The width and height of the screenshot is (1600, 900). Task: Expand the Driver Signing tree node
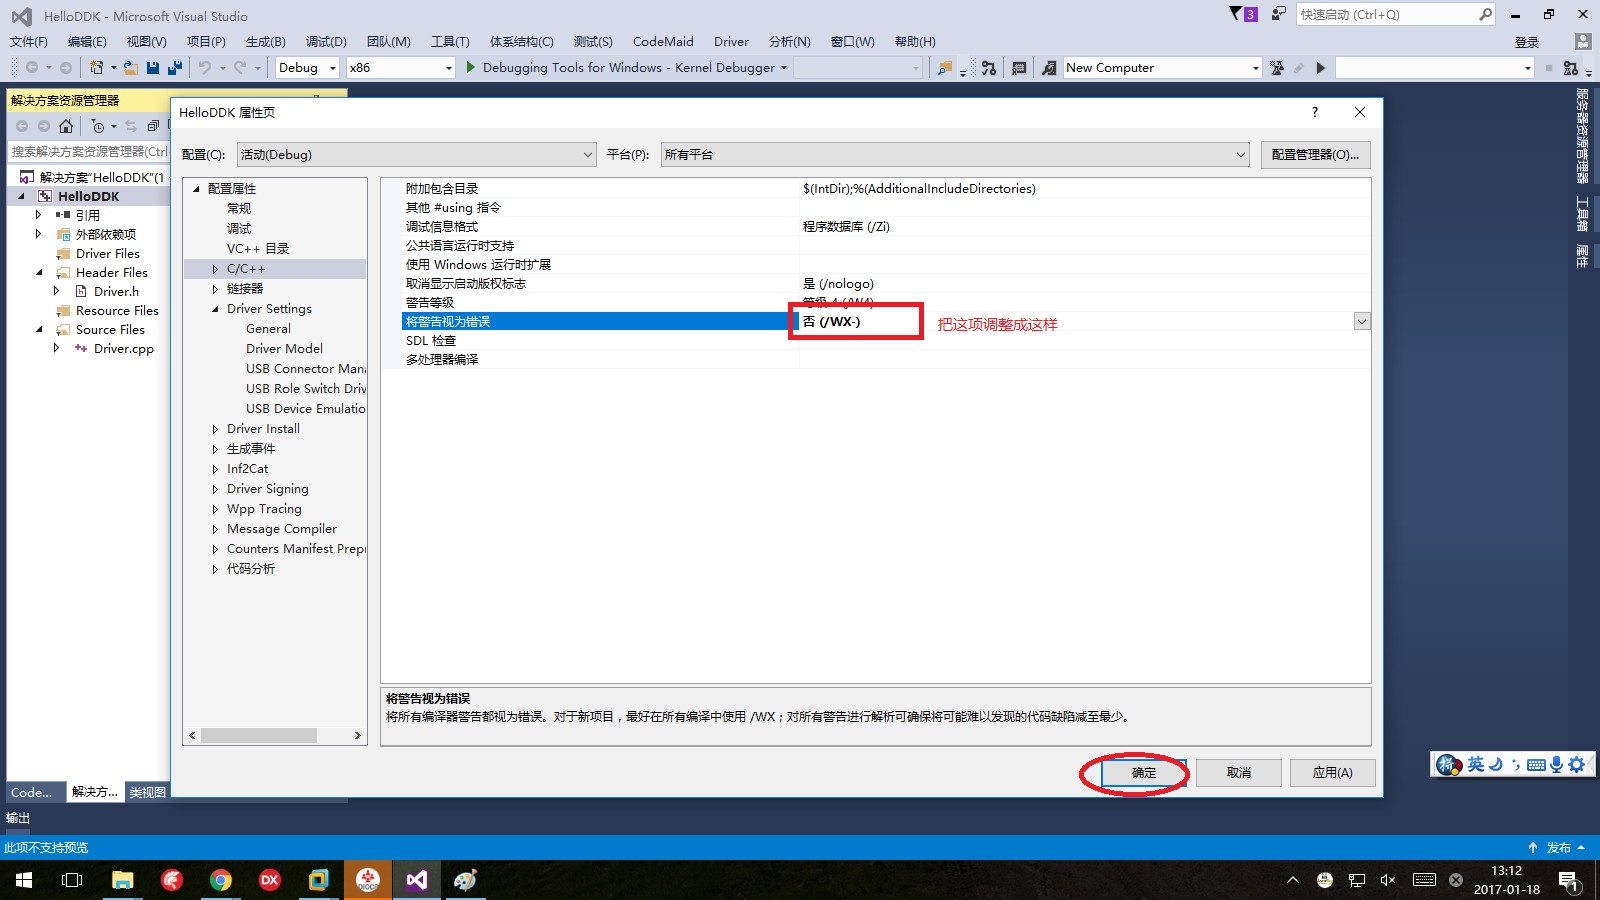pyautogui.click(x=215, y=489)
